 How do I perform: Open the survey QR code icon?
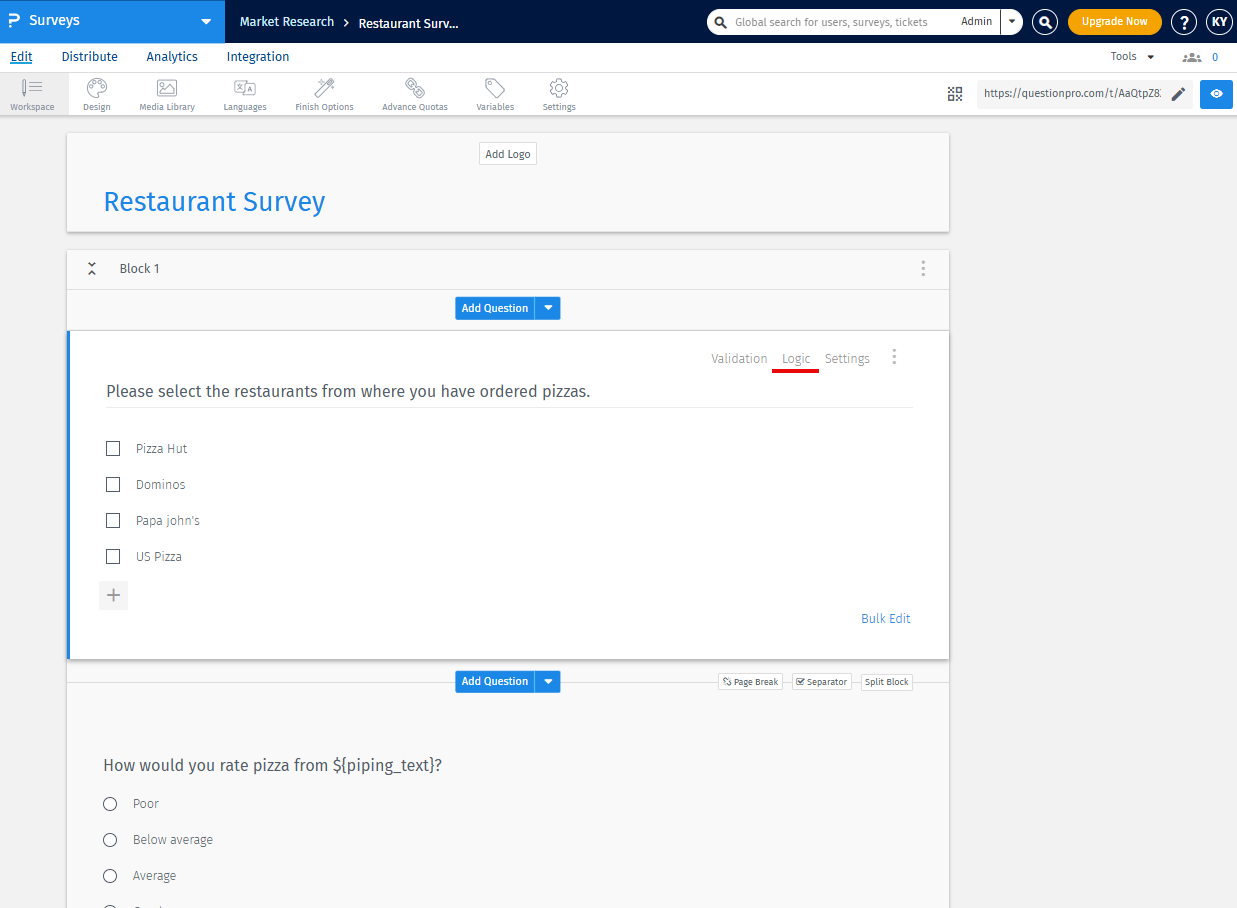tap(954, 93)
